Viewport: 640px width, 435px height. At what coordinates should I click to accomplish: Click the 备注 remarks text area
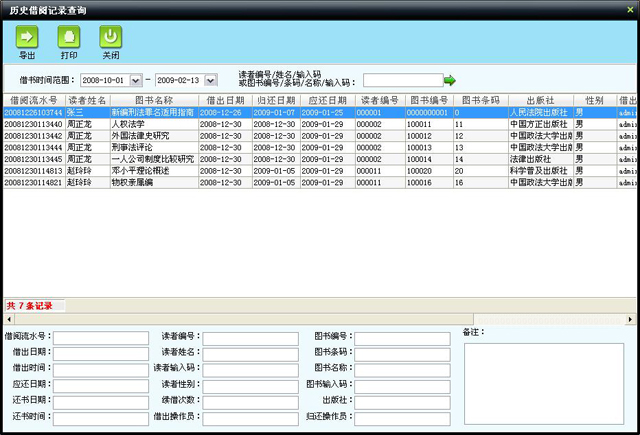pos(543,383)
